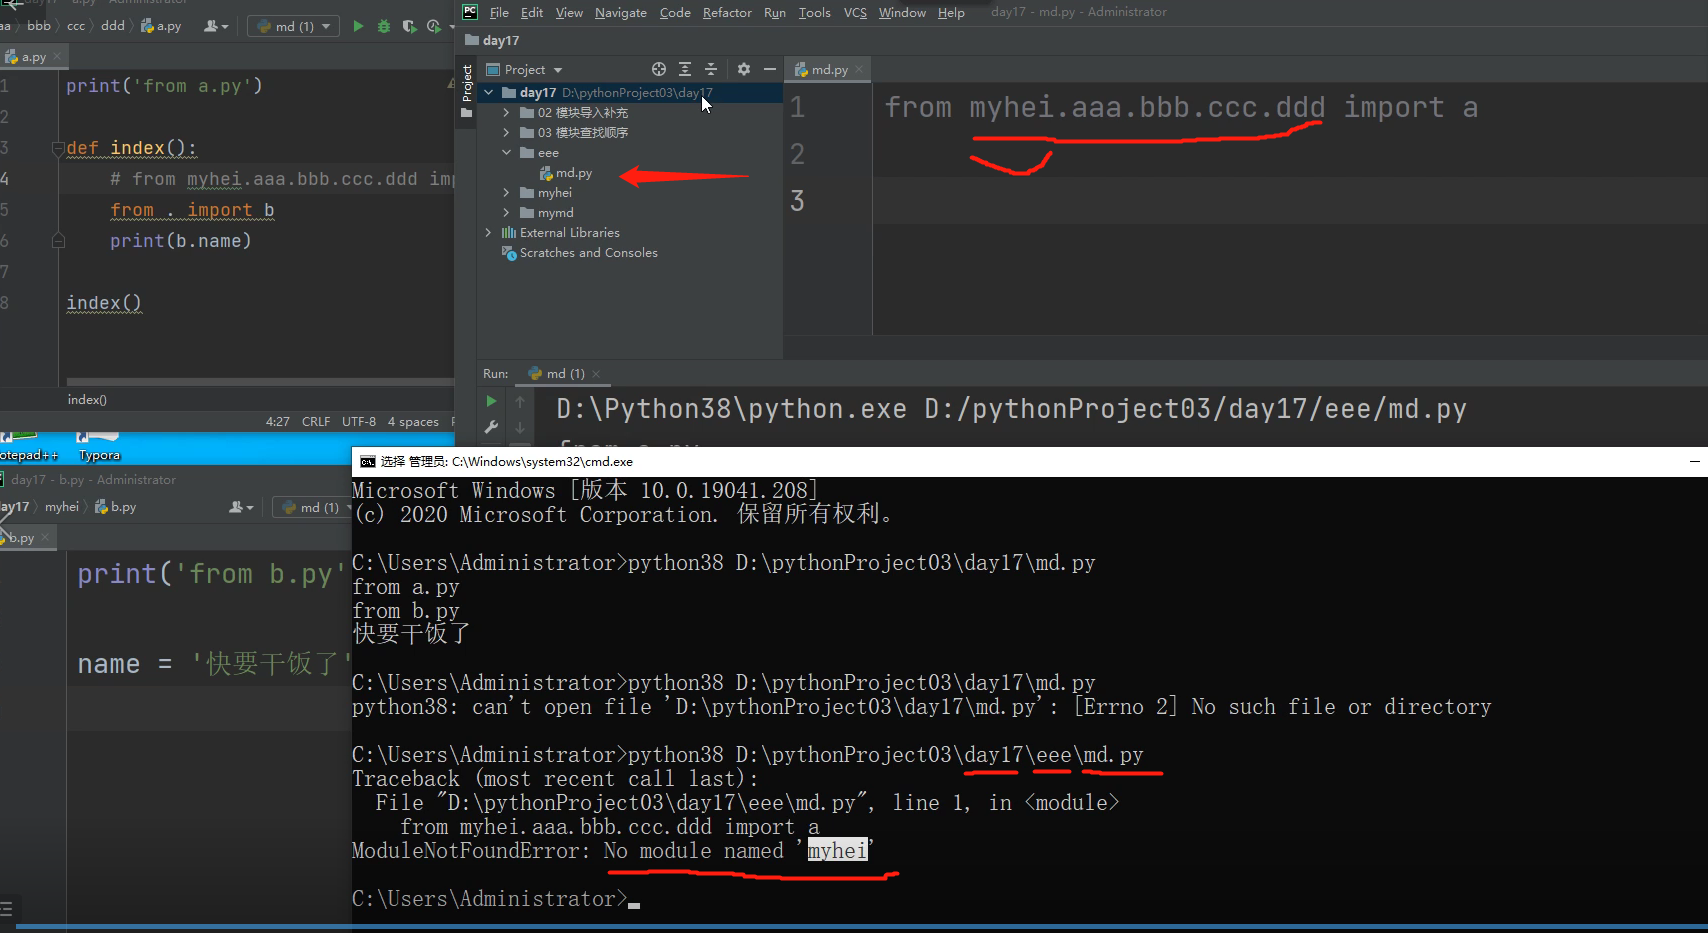Open the Navigate menu

620,12
